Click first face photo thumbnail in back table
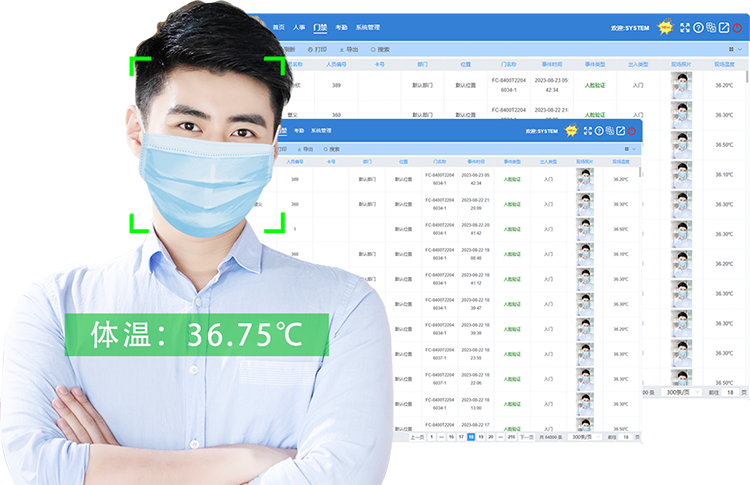The image size is (750, 485). coord(681,86)
